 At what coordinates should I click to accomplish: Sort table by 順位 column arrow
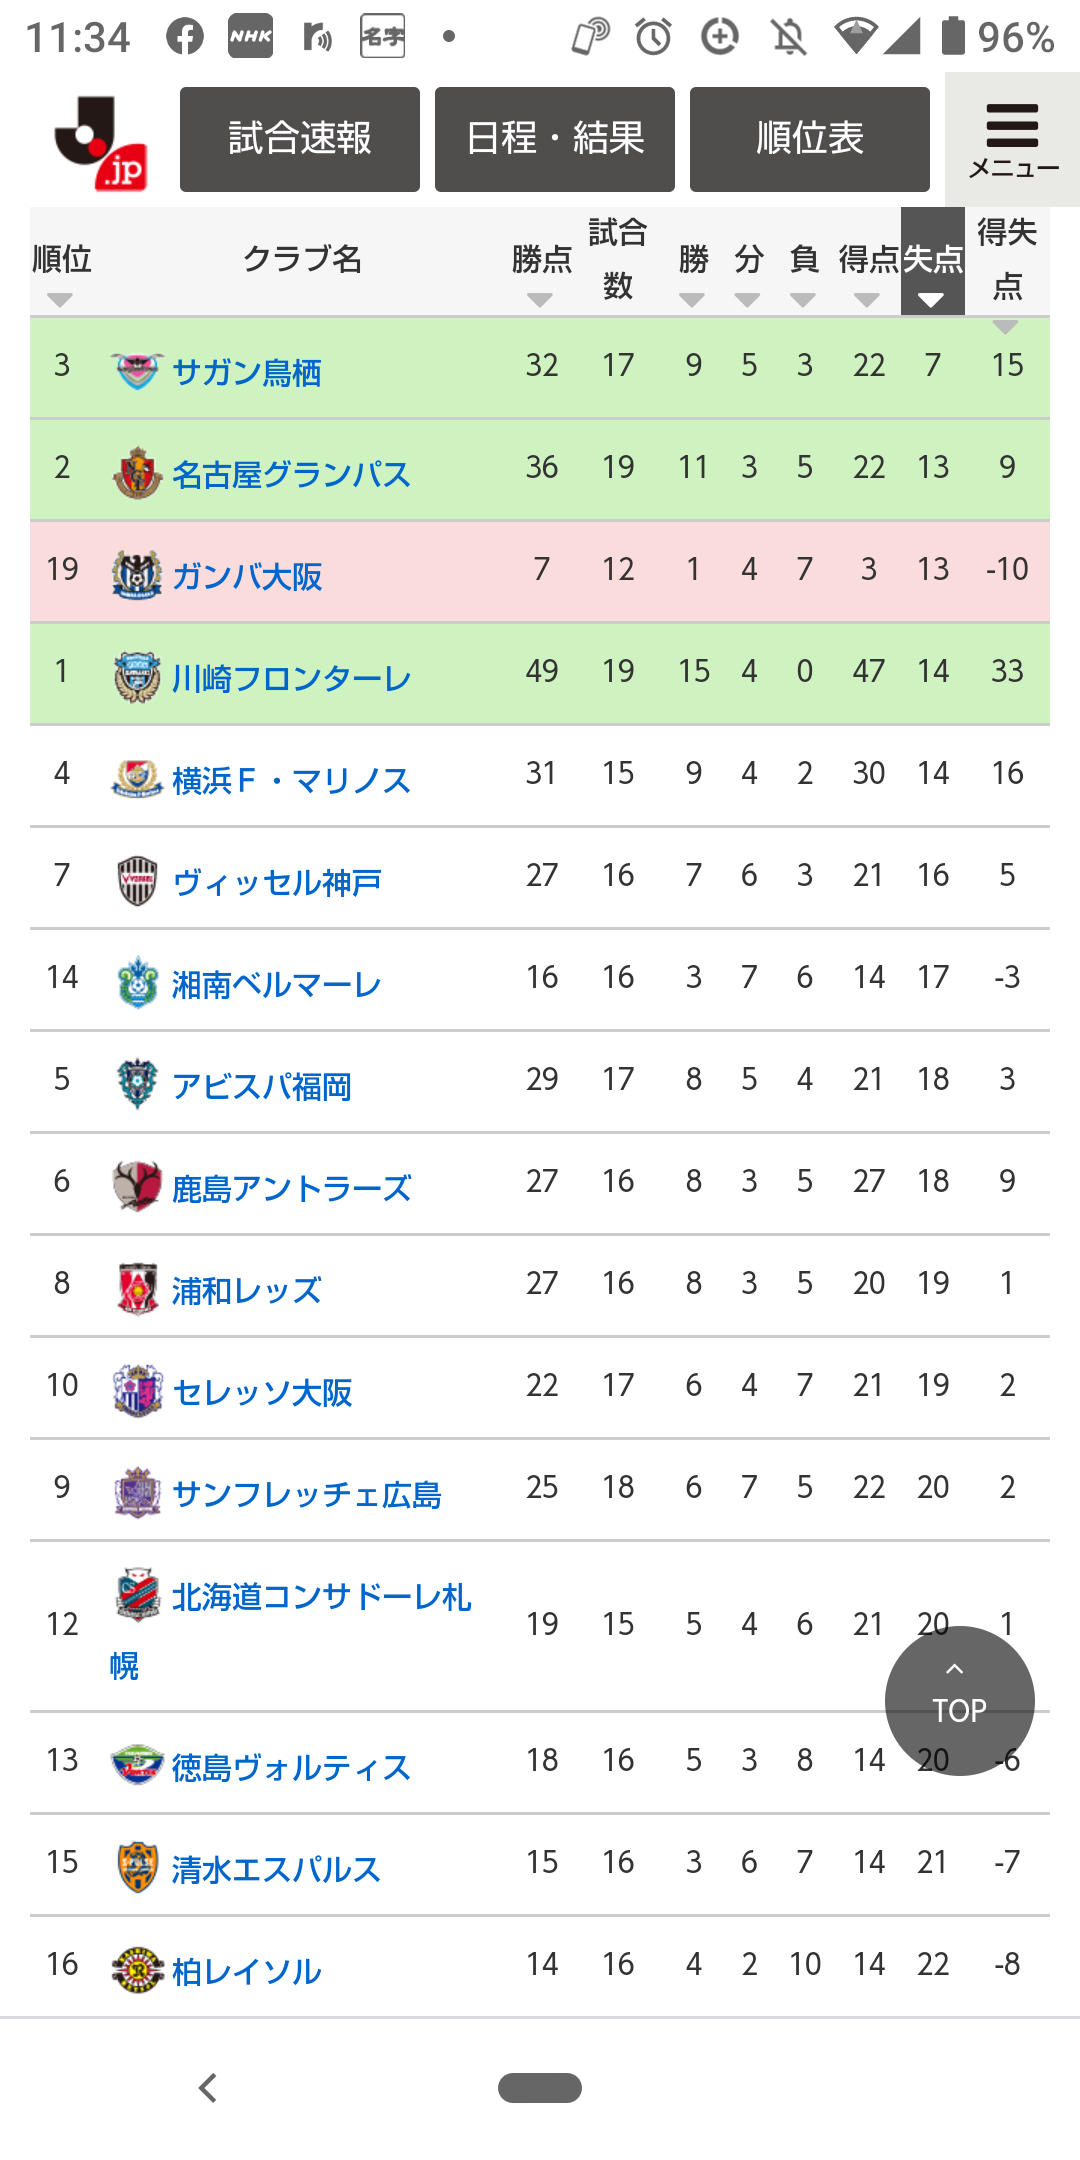(x=60, y=300)
